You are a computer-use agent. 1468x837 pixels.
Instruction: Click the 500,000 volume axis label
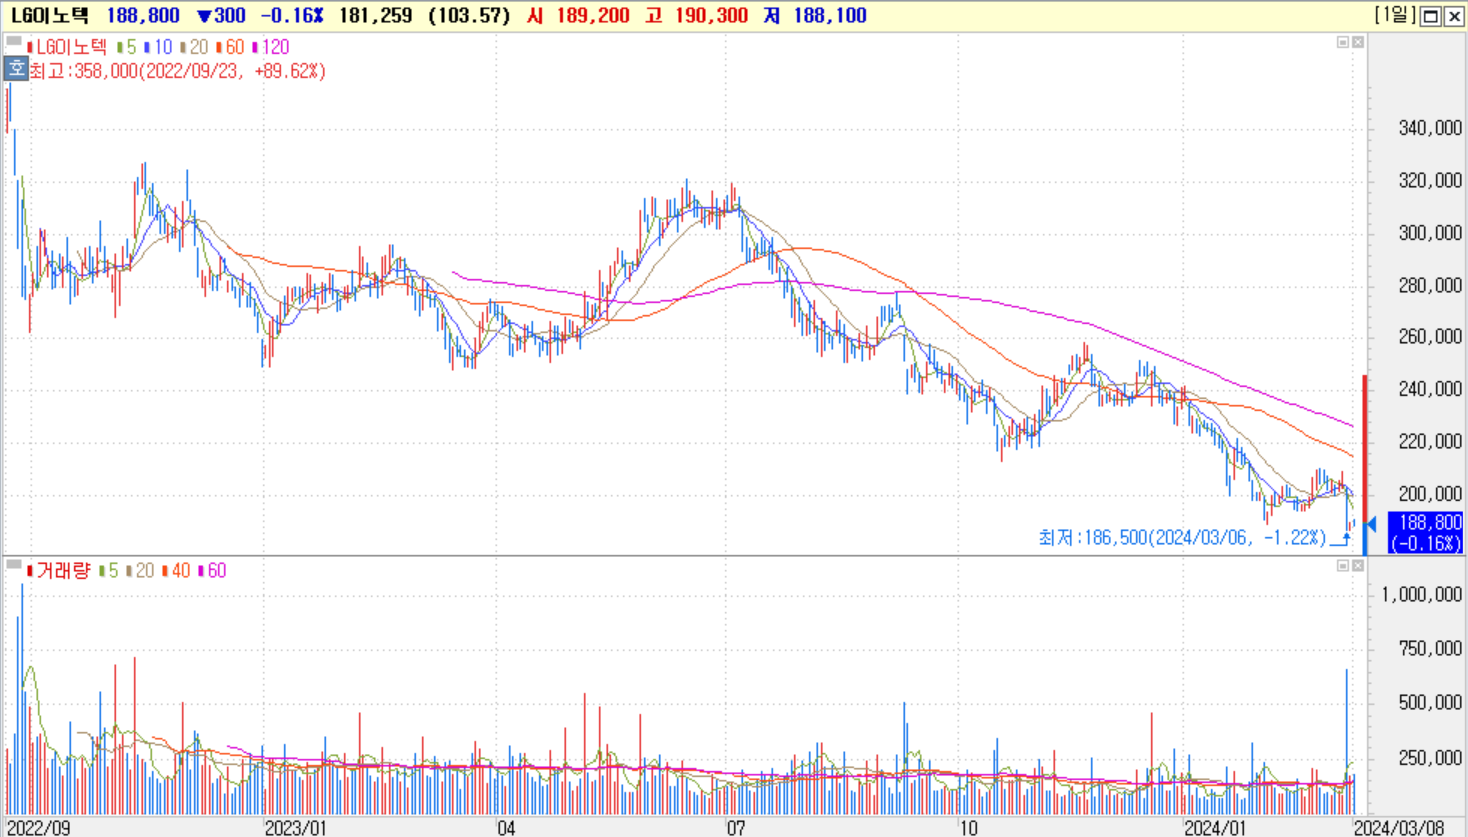(1430, 703)
